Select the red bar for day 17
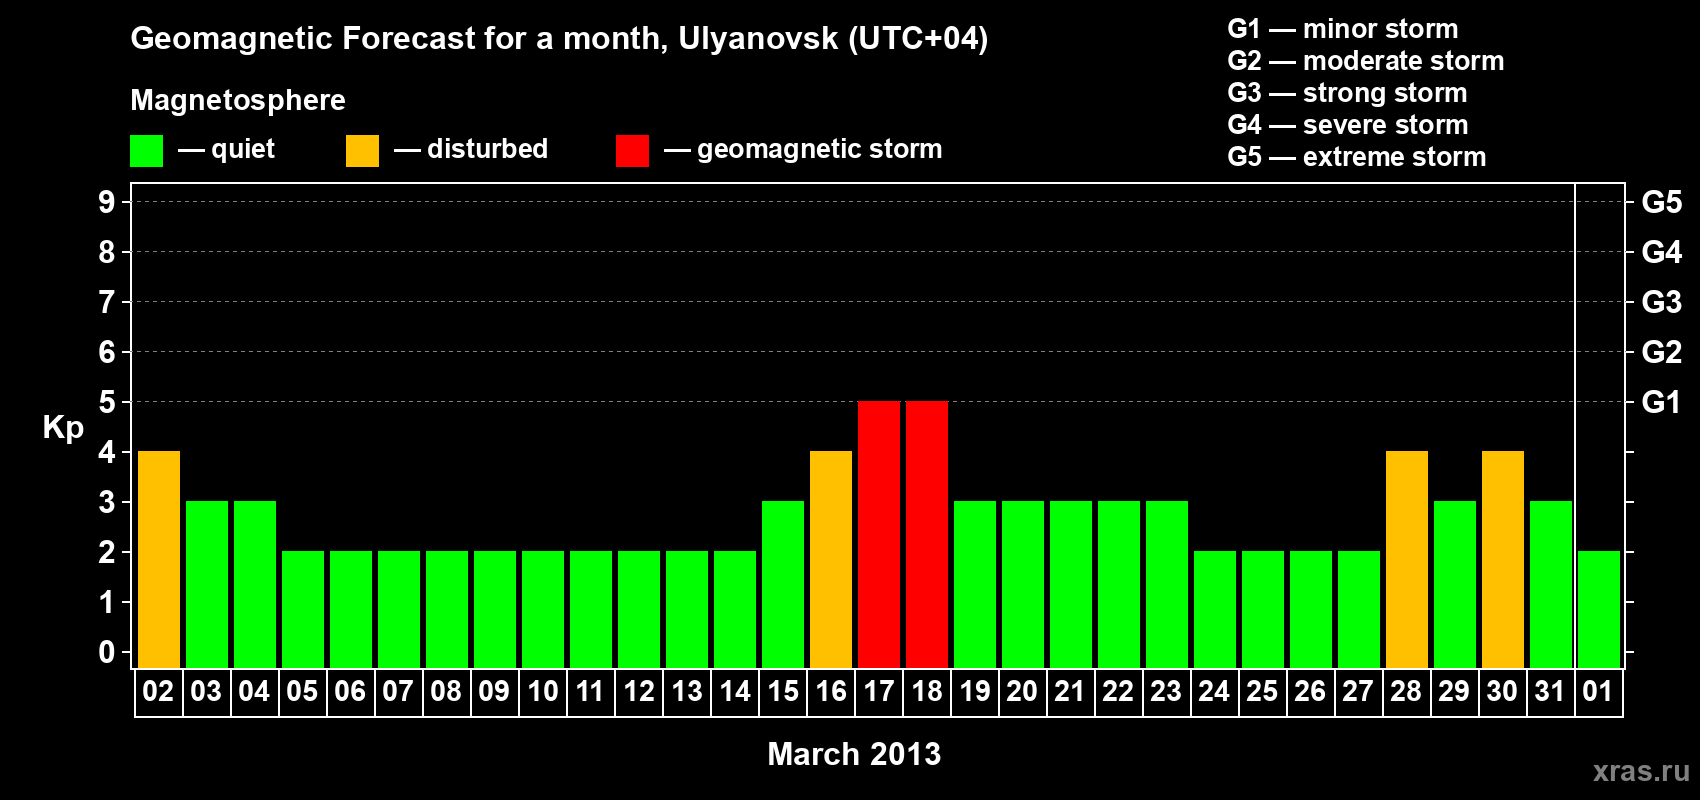 pos(879,534)
